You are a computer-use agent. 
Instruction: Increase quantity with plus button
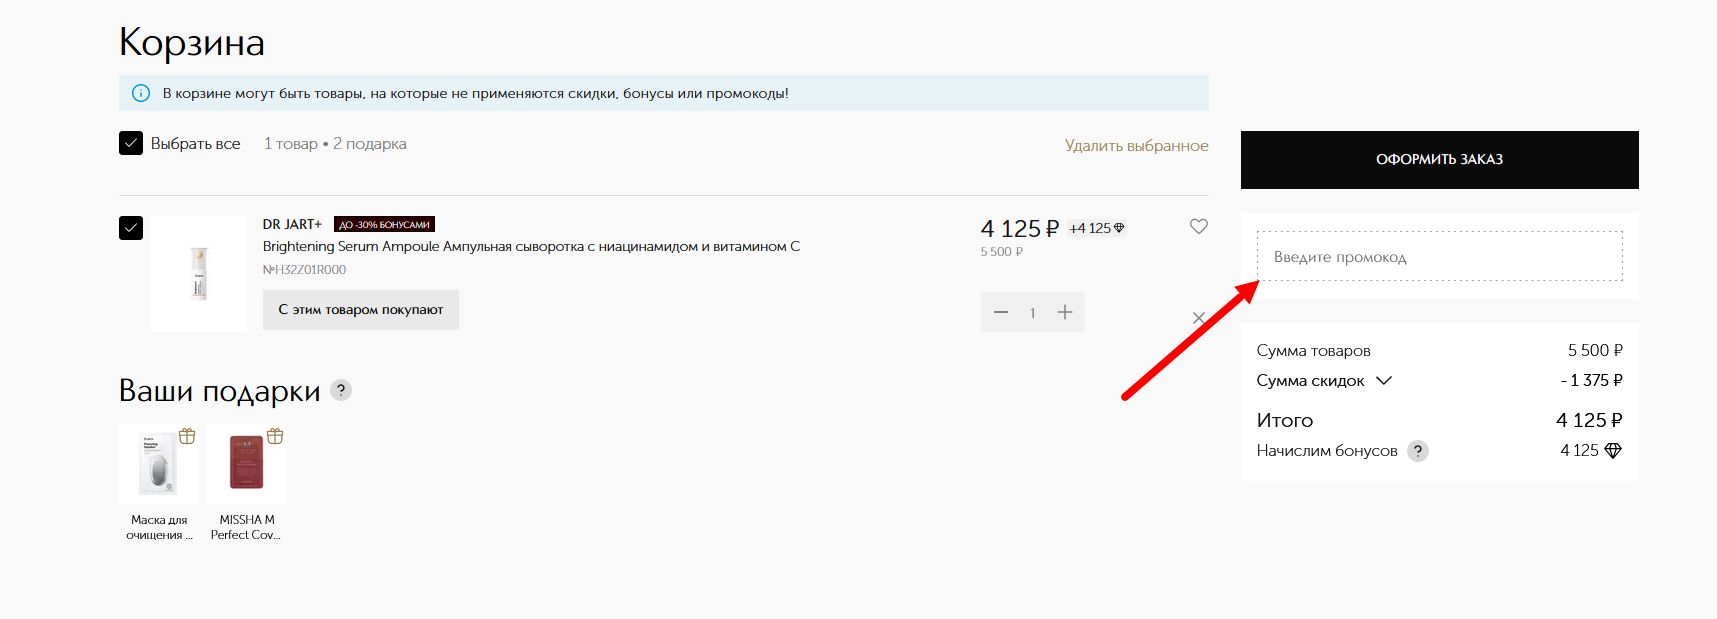(x=1065, y=312)
